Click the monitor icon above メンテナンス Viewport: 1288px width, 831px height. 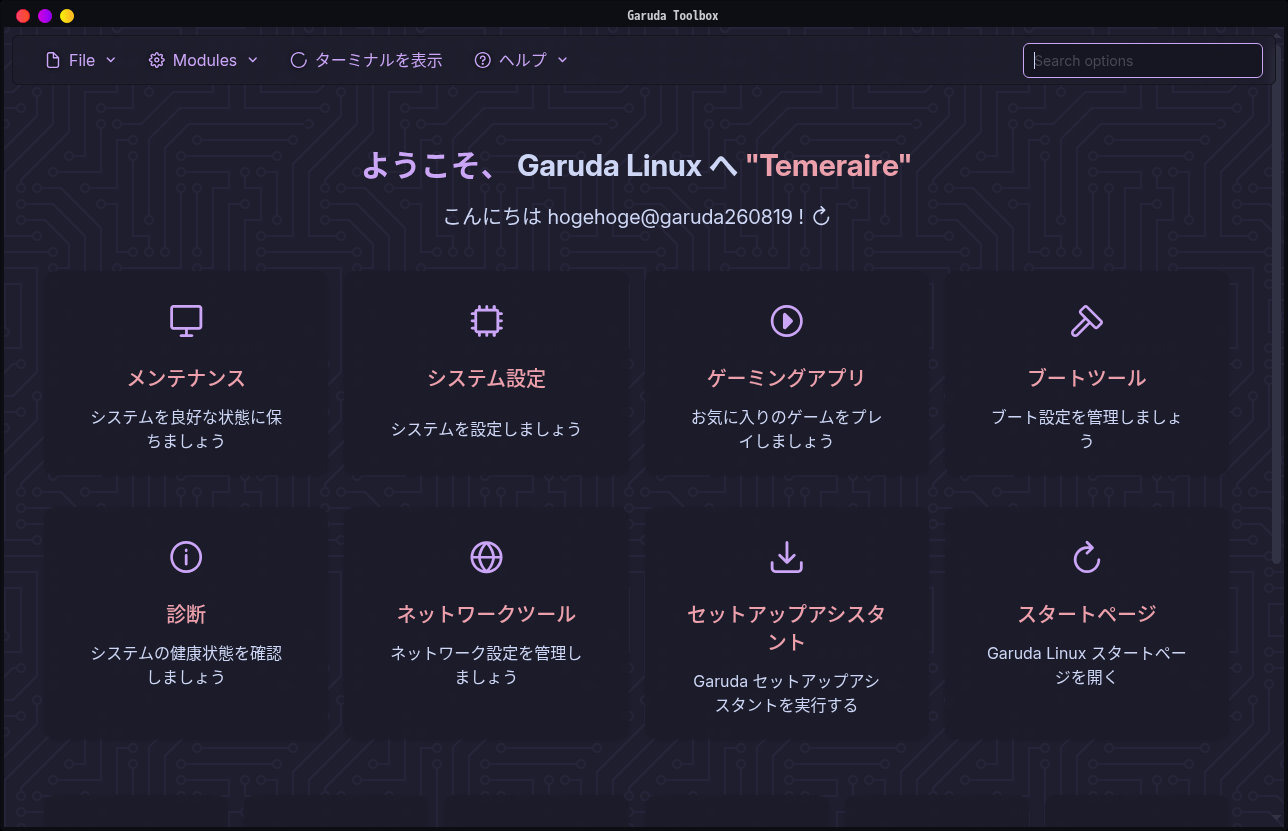click(186, 320)
